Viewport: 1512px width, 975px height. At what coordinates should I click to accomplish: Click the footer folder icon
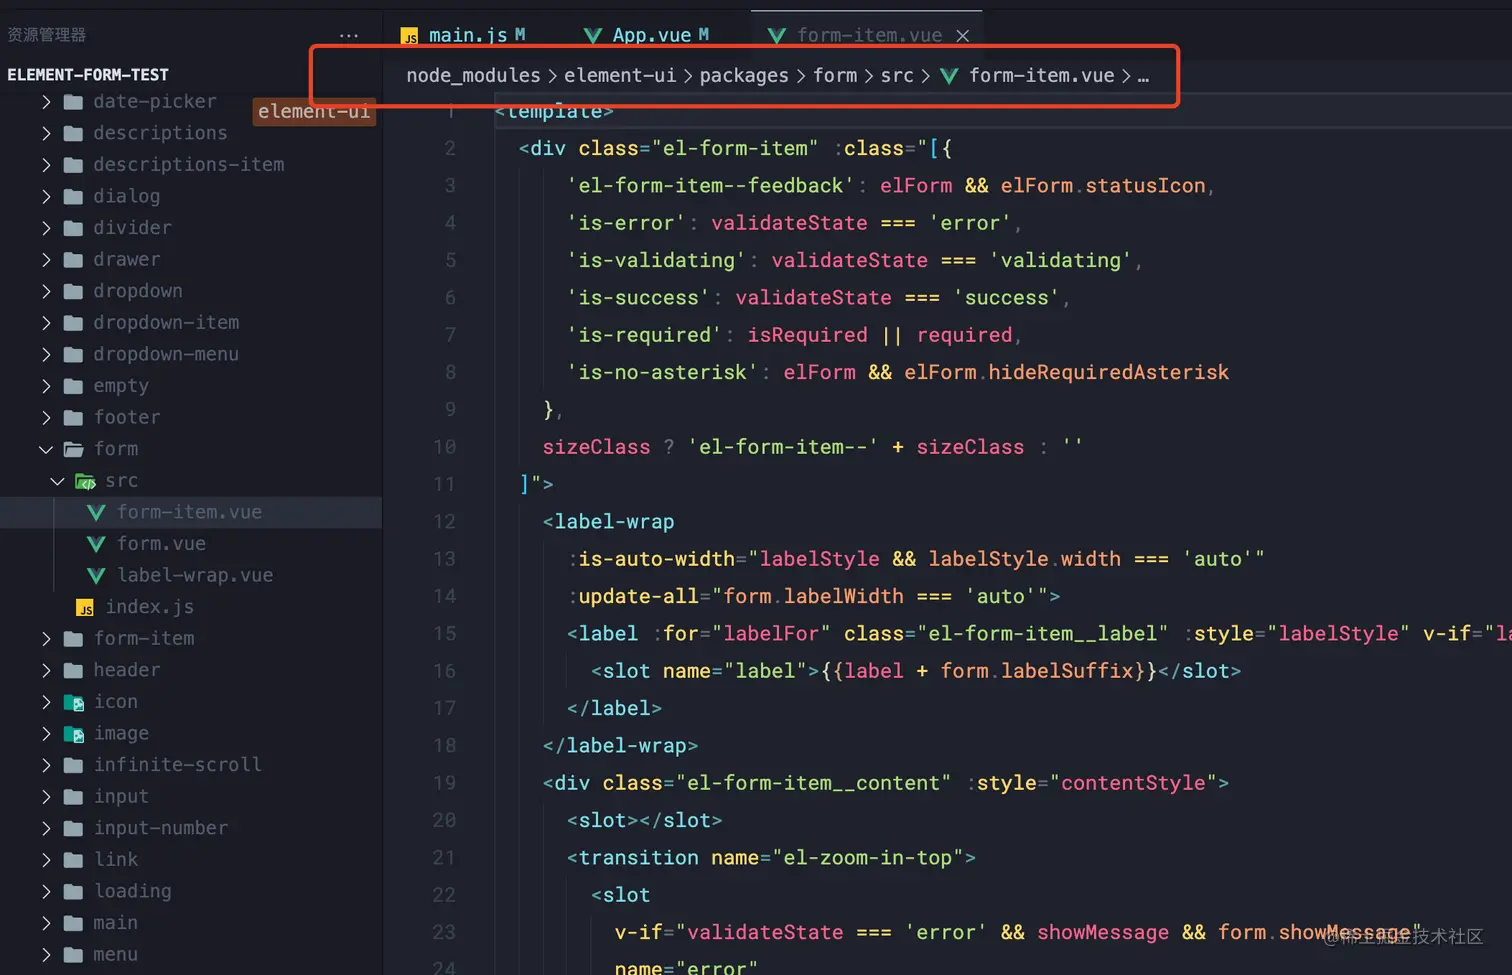pyautogui.click(x=73, y=418)
